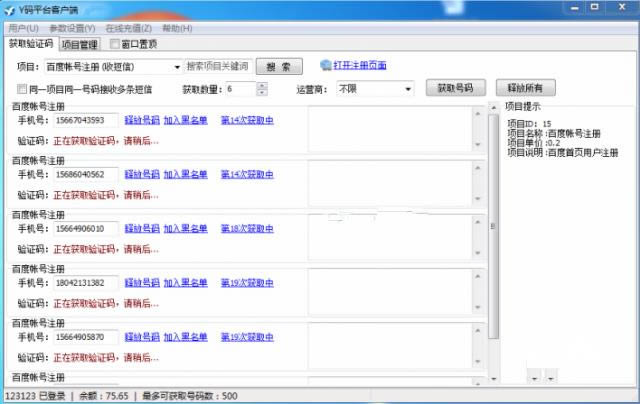Click down arrow on 获取数量 spinner

point(262,93)
